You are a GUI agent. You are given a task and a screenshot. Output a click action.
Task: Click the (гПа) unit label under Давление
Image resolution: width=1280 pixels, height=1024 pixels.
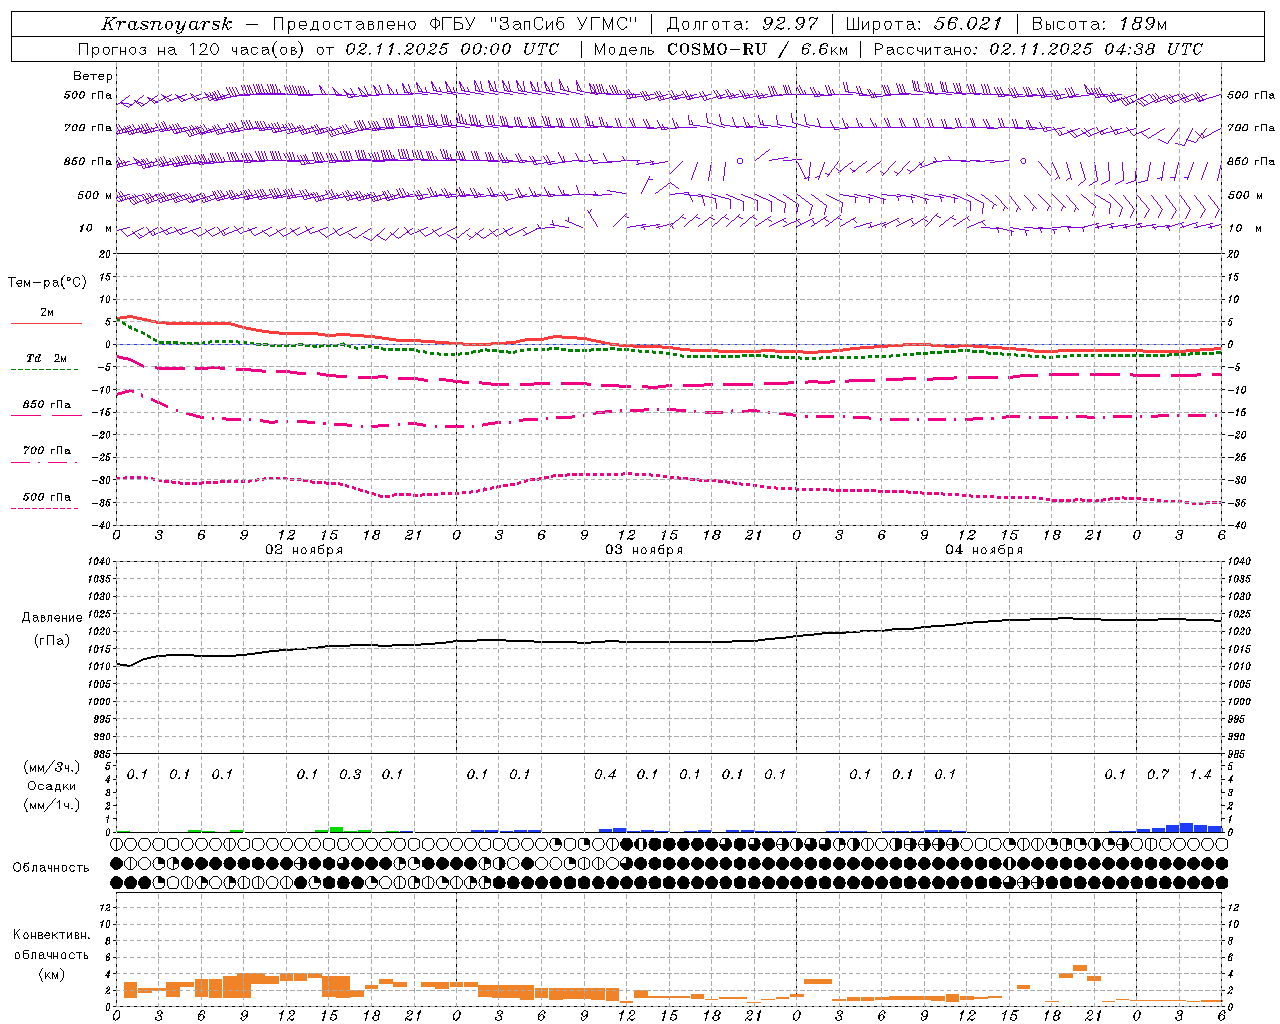click(x=52, y=641)
